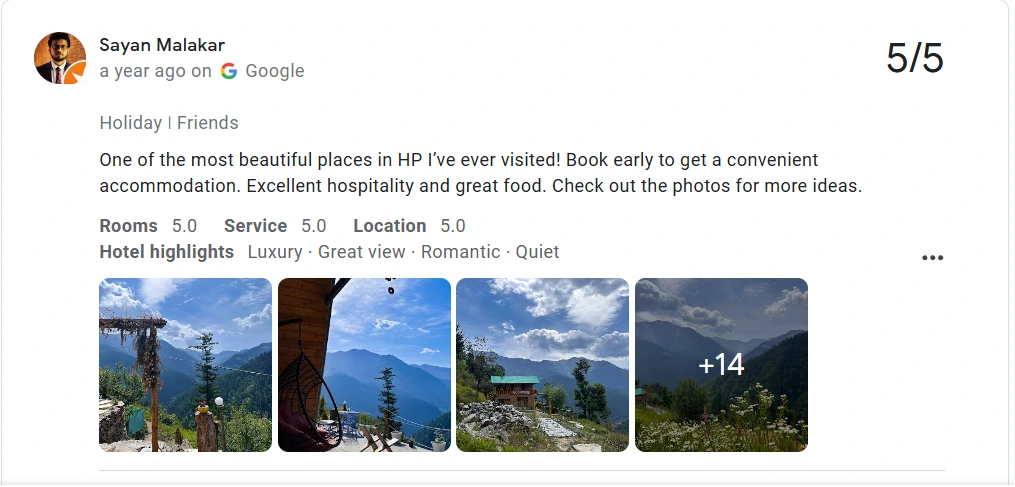The image size is (1015, 487).
Task: Click the Romantic highlight
Action: tap(462, 252)
